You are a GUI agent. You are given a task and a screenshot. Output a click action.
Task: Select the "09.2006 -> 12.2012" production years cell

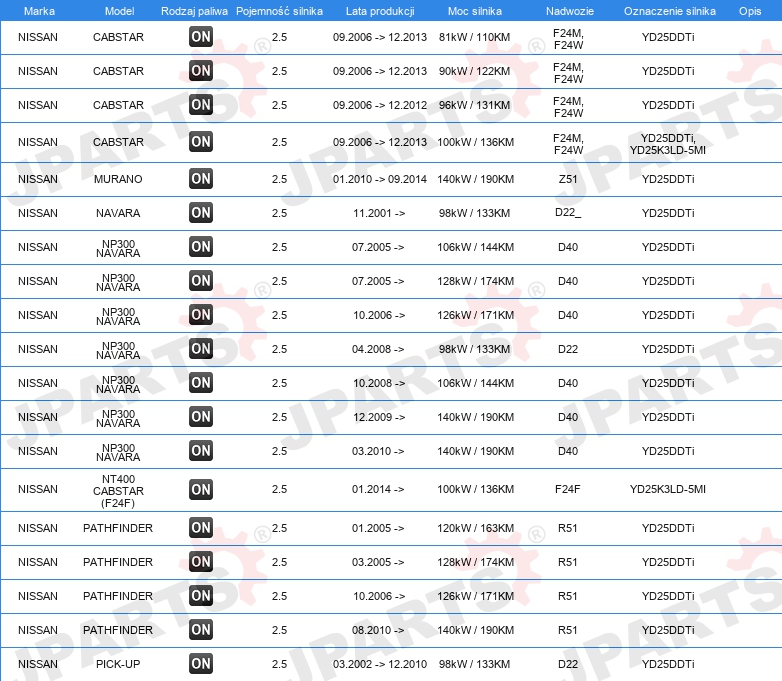pyautogui.click(x=380, y=105)
